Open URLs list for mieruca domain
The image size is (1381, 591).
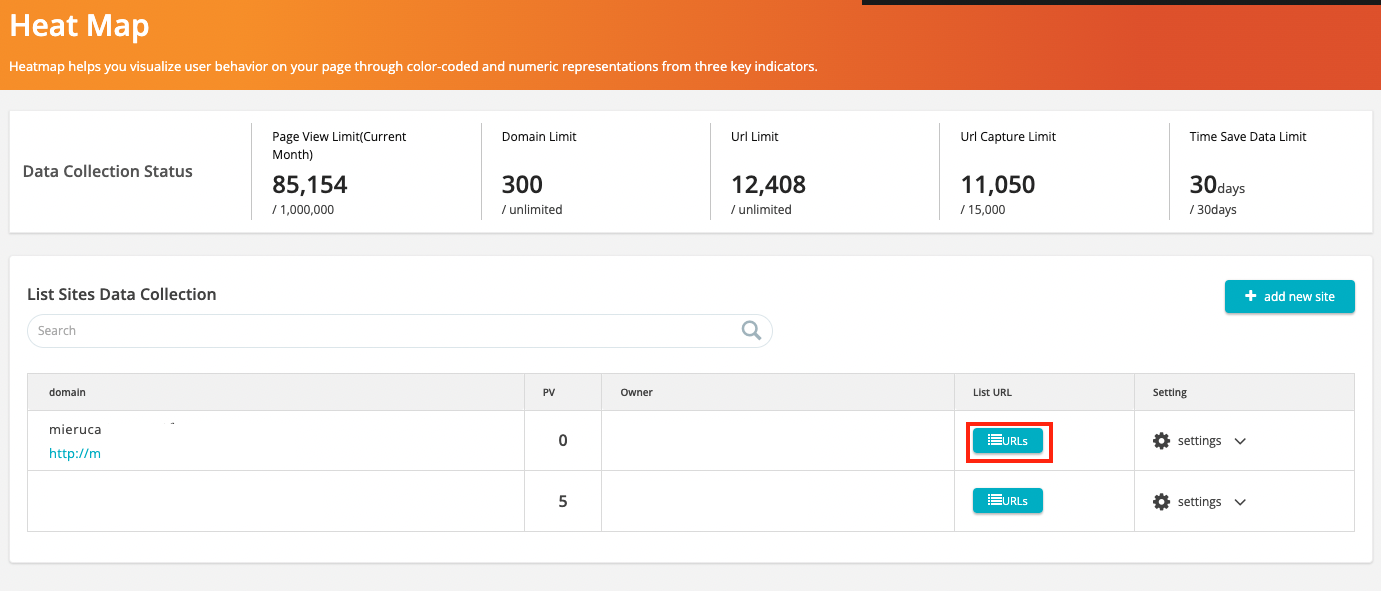pyautogui.click(x=1008, y=441)
